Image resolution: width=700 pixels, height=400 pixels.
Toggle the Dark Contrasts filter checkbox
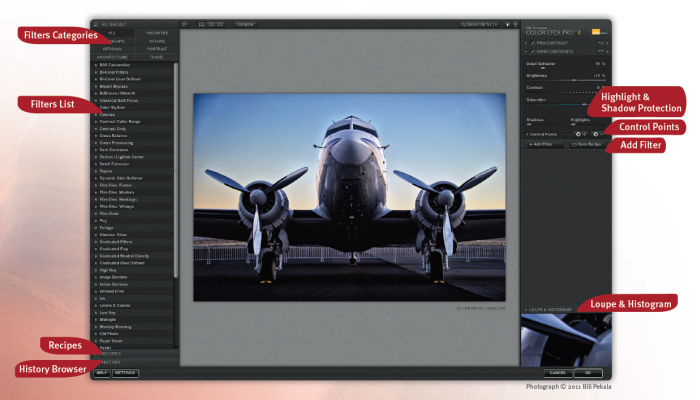click(533, 52)
